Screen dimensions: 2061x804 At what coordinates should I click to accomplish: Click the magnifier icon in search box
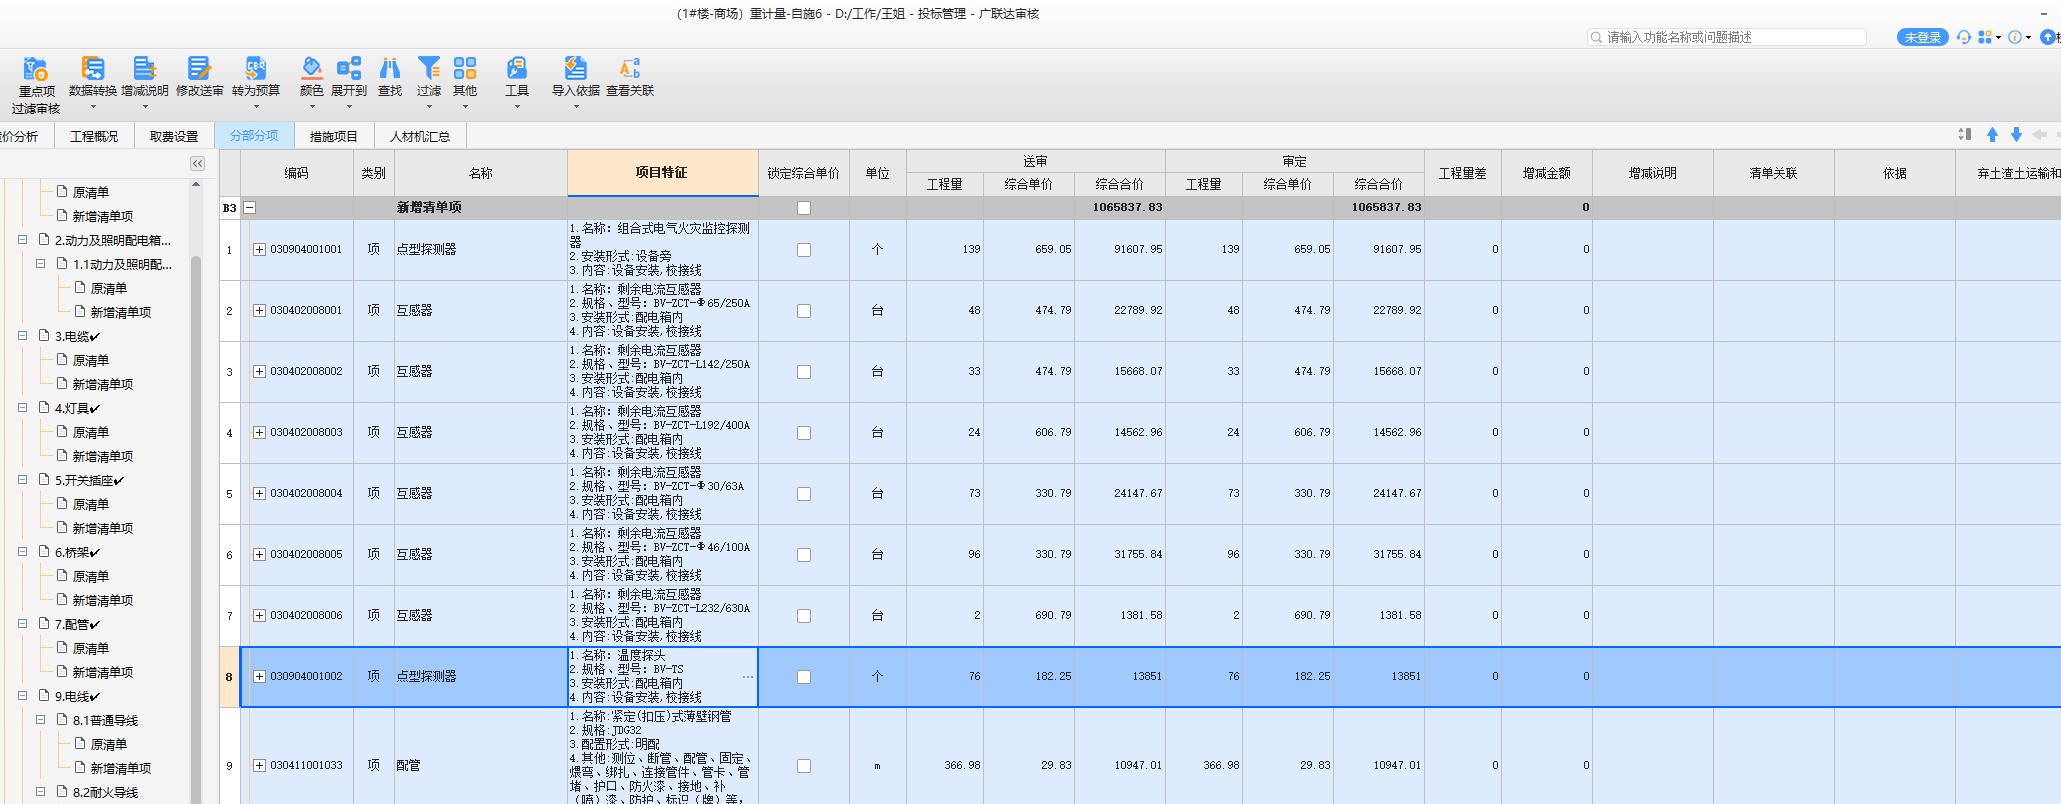[1596, 37]
